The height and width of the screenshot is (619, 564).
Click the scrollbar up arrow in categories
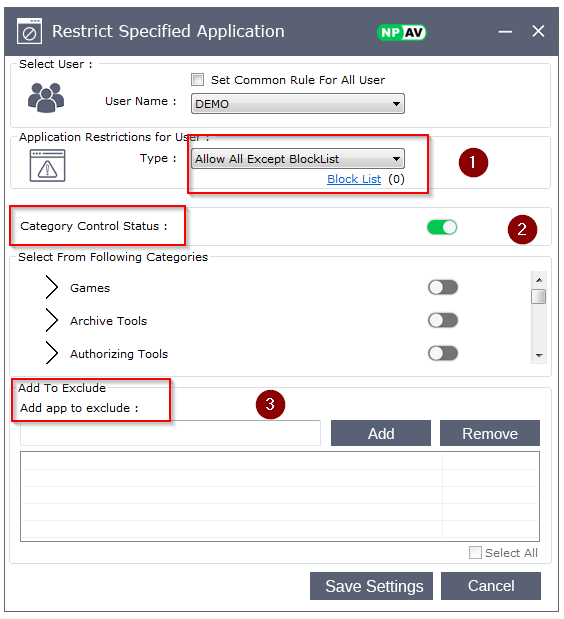click(x=539, y=280)
